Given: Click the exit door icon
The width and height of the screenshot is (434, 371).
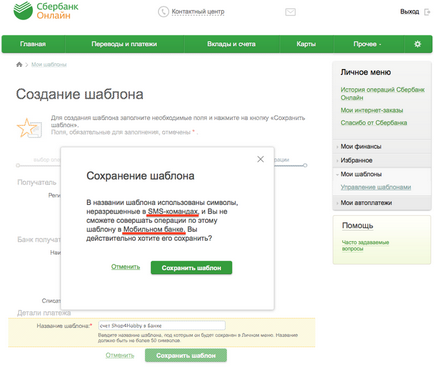Looking at the screenshot, I should point(427,12).
